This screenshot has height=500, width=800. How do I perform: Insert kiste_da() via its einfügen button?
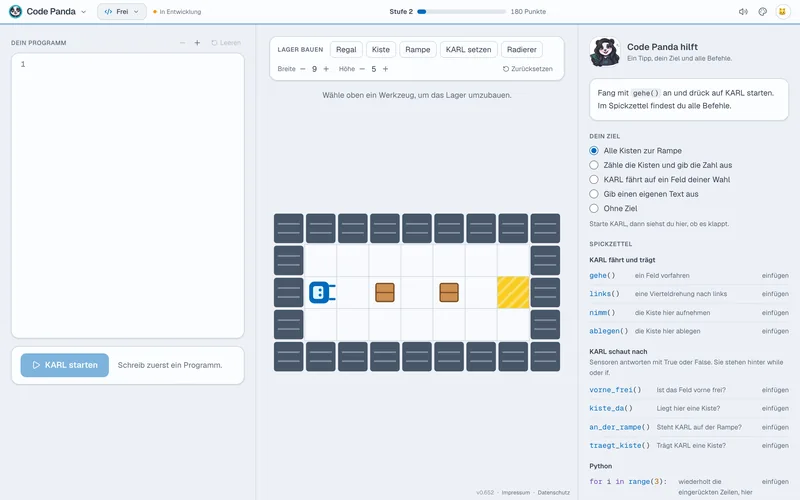pos(775,408)
